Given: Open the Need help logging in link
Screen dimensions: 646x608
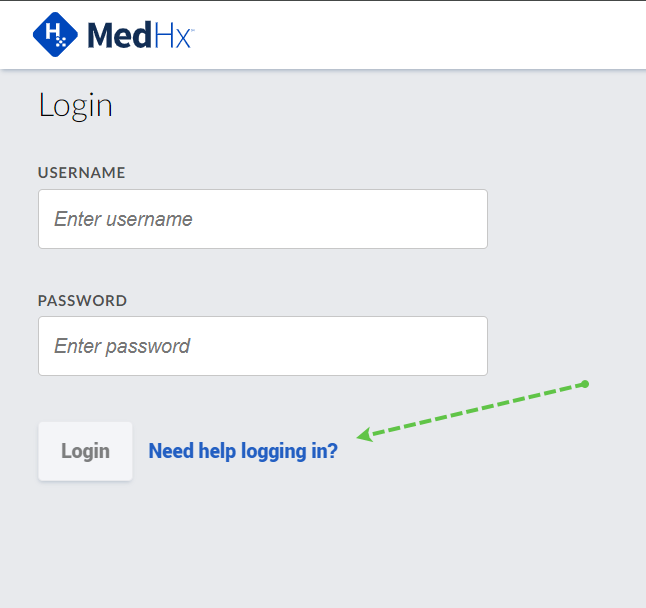Looking at the screenshot, I should click(x=243, y=451).
